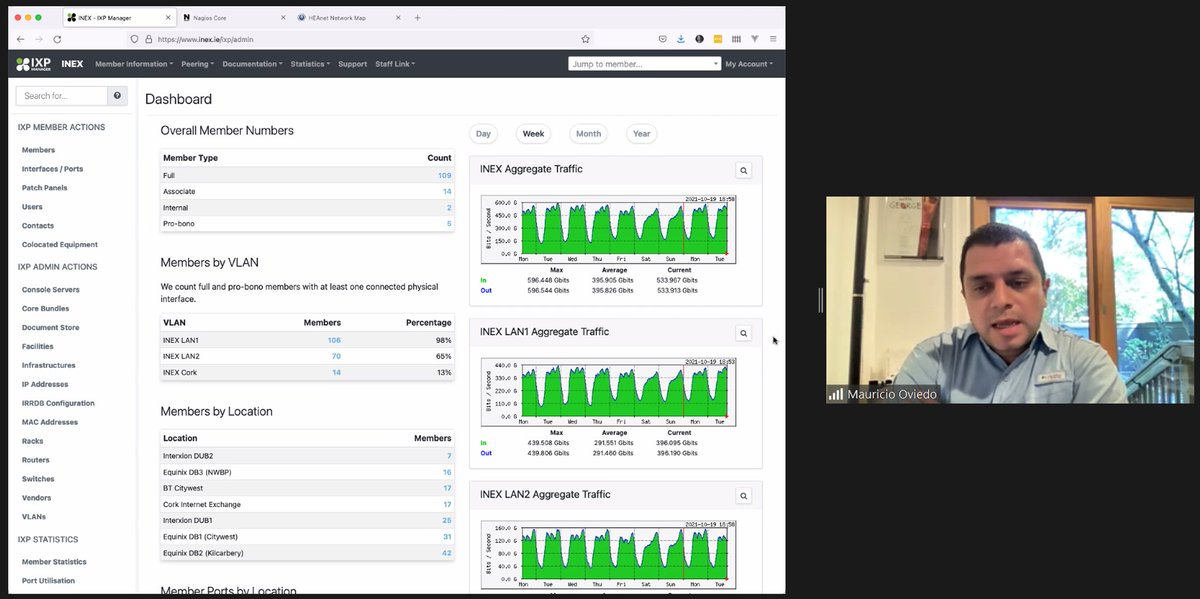Open the Staff Link dropdown
This screenshot has width=1200, height=599.
pyautogui.click(x=395, y=64)
